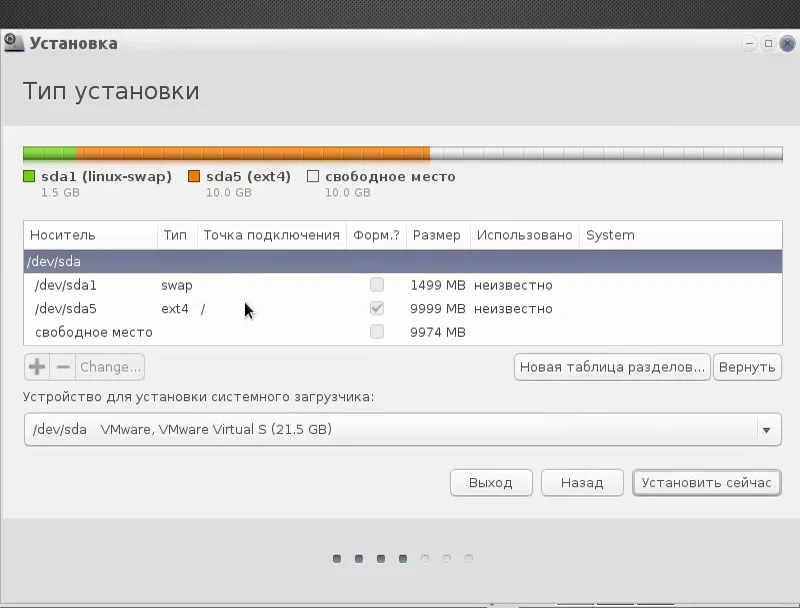Click the Размер column header
800x608 pixels.
[x=438, y=235]
